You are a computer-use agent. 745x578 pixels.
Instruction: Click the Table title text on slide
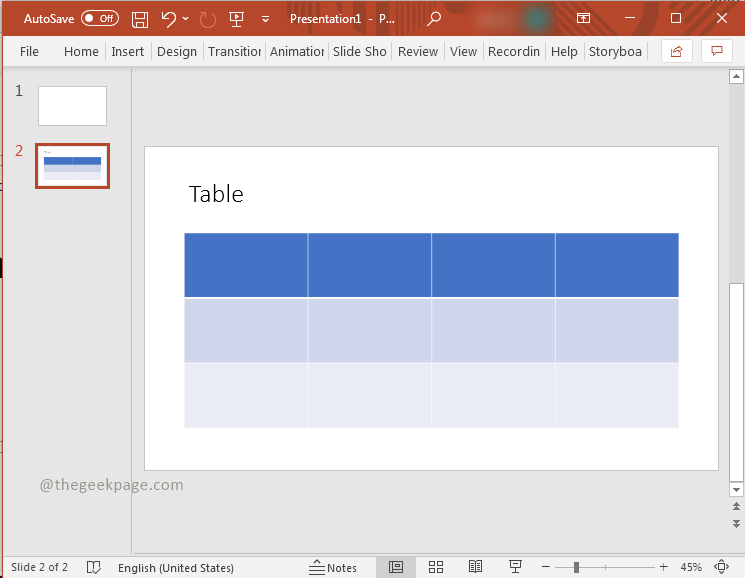pyautogui.click(x=216, y=194)
